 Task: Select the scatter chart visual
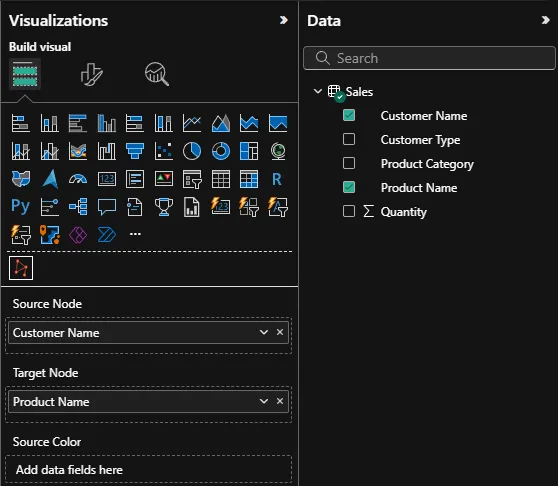tap(163, 151)
